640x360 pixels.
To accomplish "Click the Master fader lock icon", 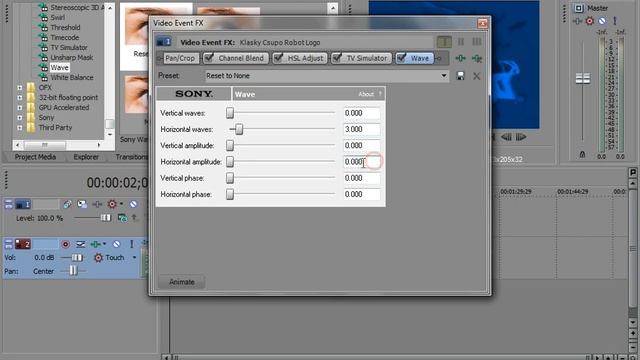I will click(x=582, y=154).
